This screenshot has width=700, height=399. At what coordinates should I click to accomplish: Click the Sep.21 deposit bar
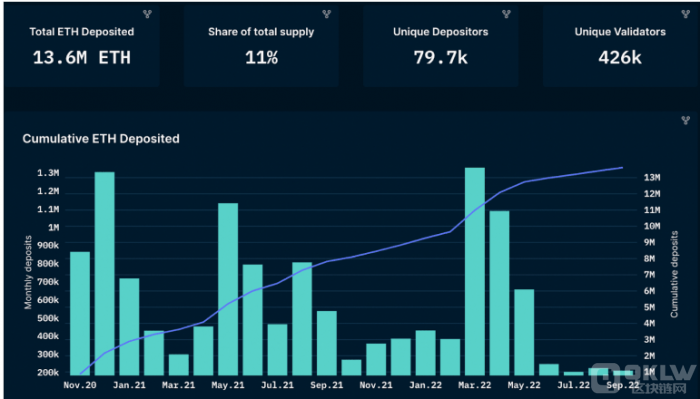pyautogui.click(x=327, y=343)
